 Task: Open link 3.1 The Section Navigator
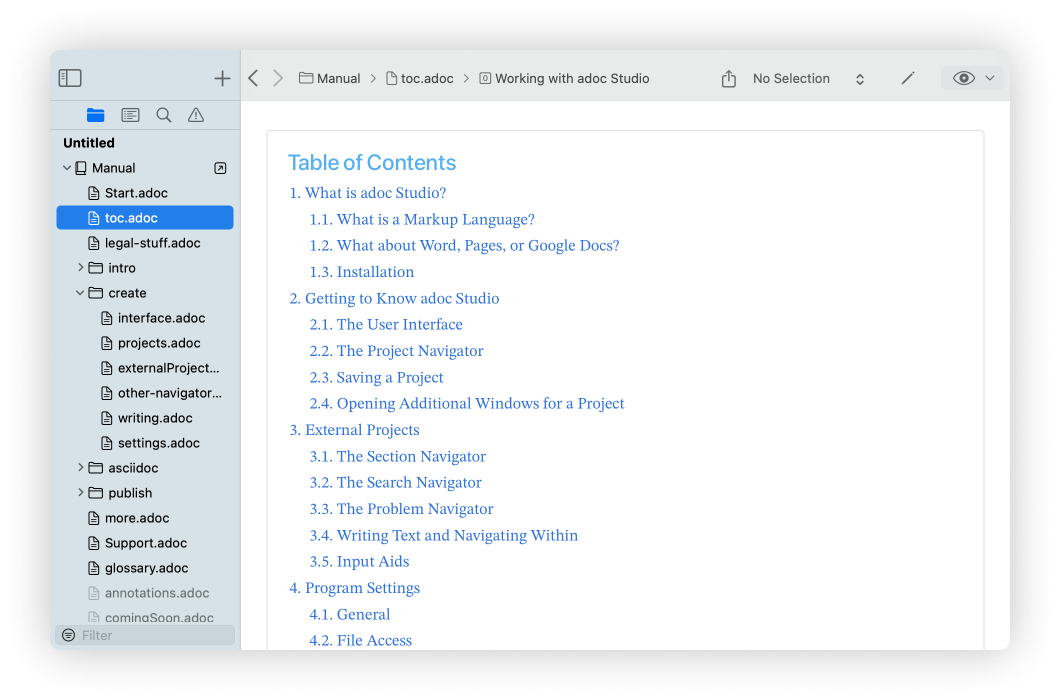398,457
